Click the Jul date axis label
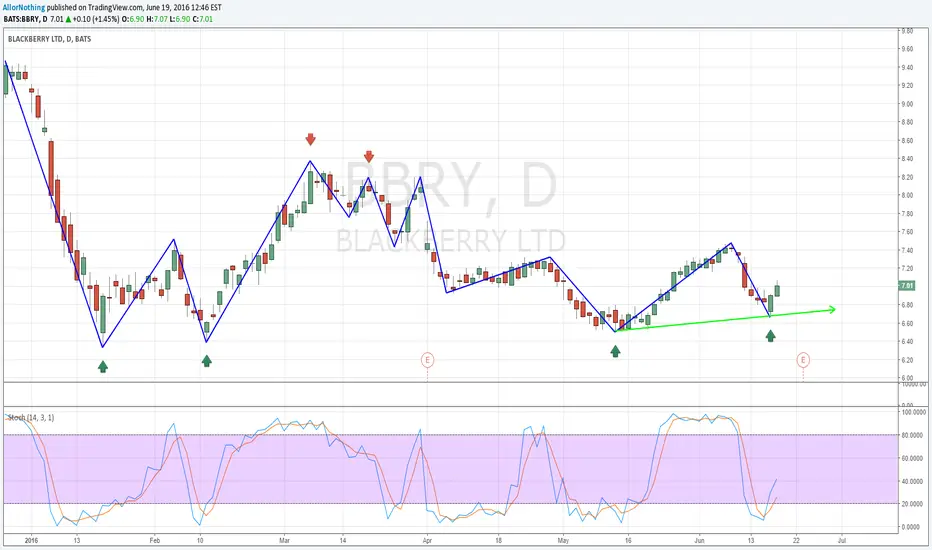Viewport: 932px width, 550px height. [842, 540]
